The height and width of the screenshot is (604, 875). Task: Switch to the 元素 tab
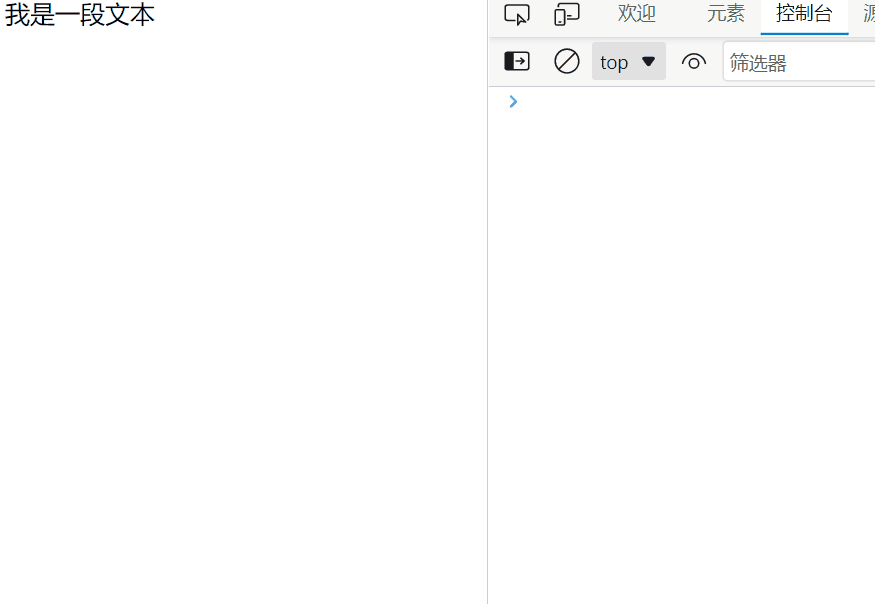[725, 13]
